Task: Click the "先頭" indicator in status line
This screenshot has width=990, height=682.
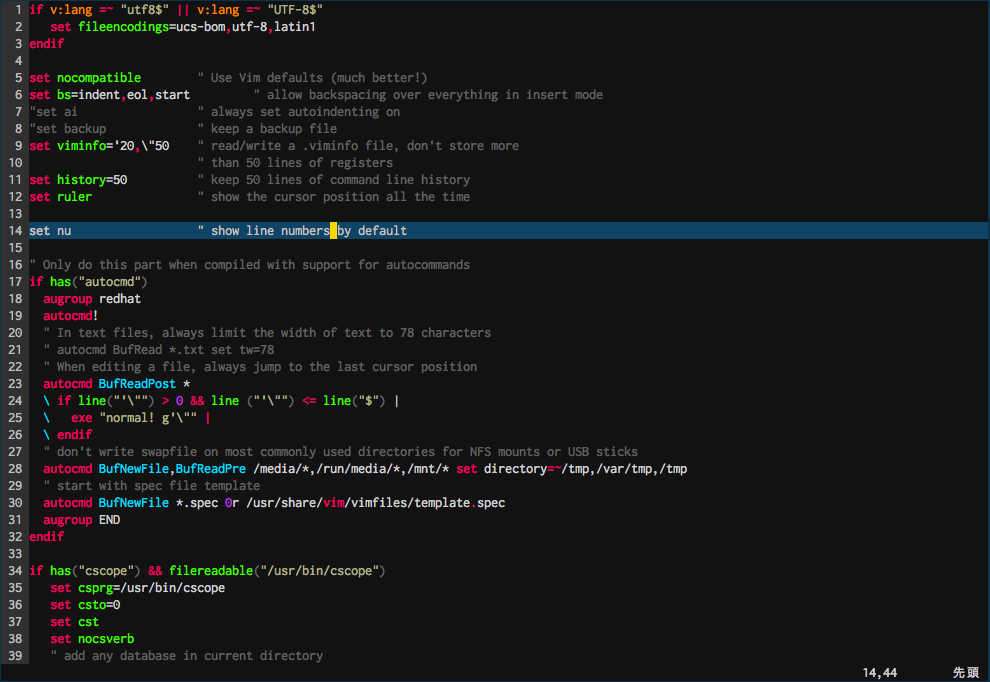Action: point(966,673)
